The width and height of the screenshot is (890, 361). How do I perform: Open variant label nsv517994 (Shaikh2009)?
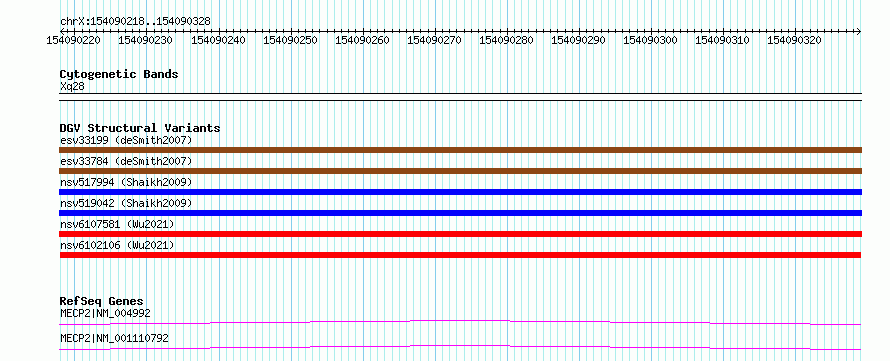[x=126, y=182]
